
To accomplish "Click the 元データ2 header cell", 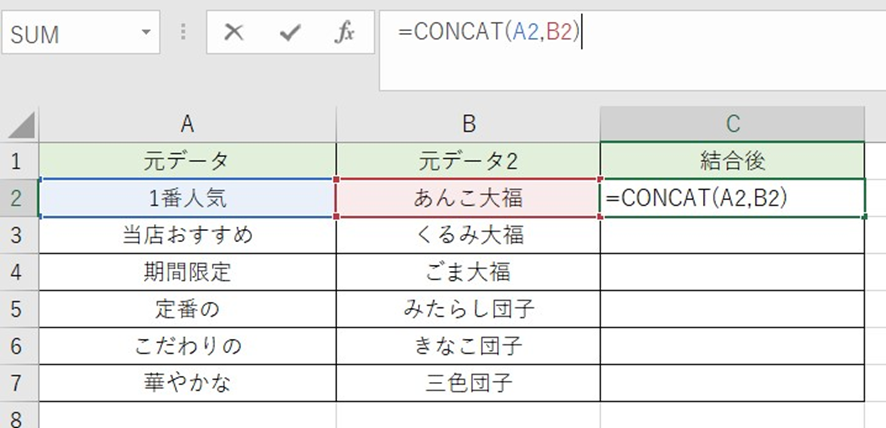I will pyautogui.click(x=468, y=160).
